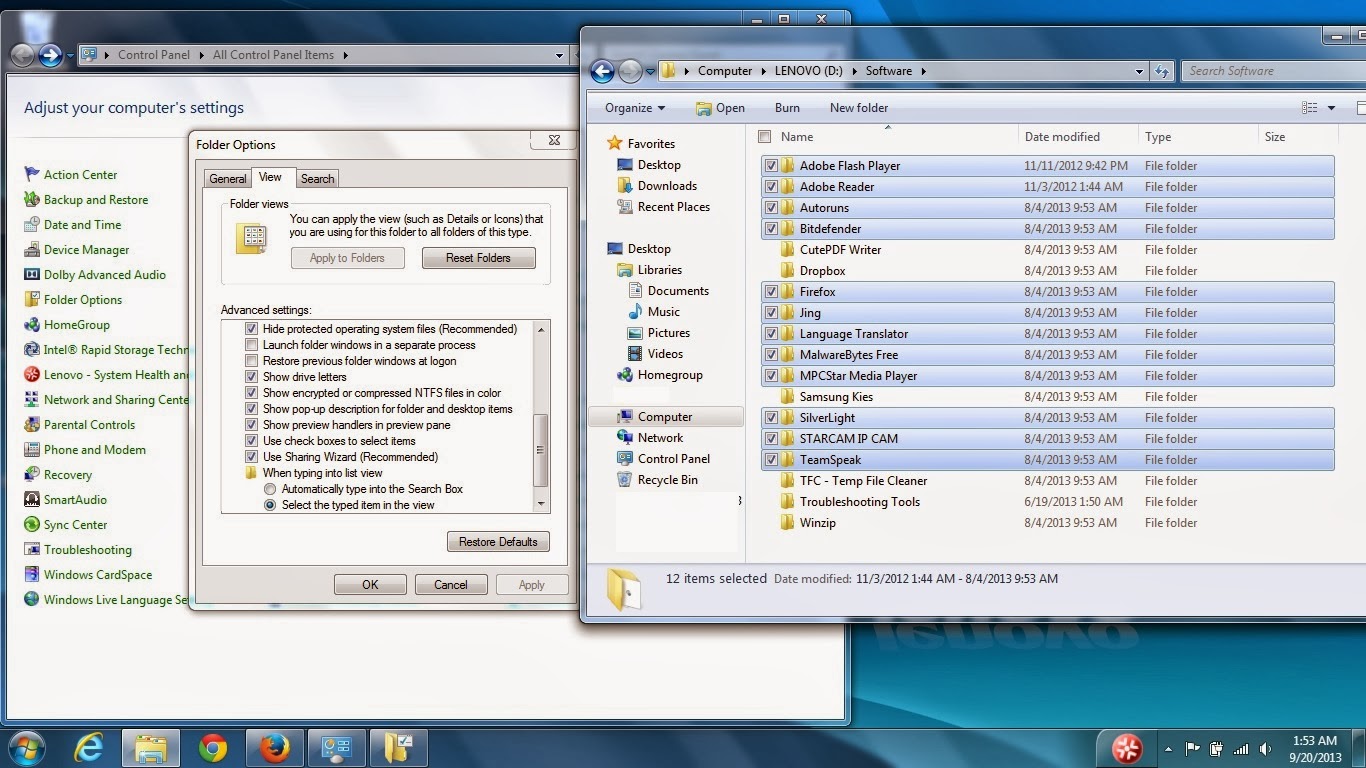Click the Restore Defaults button
The image size is (1366, 768).
pyautogui.click(x=498, y=542)
